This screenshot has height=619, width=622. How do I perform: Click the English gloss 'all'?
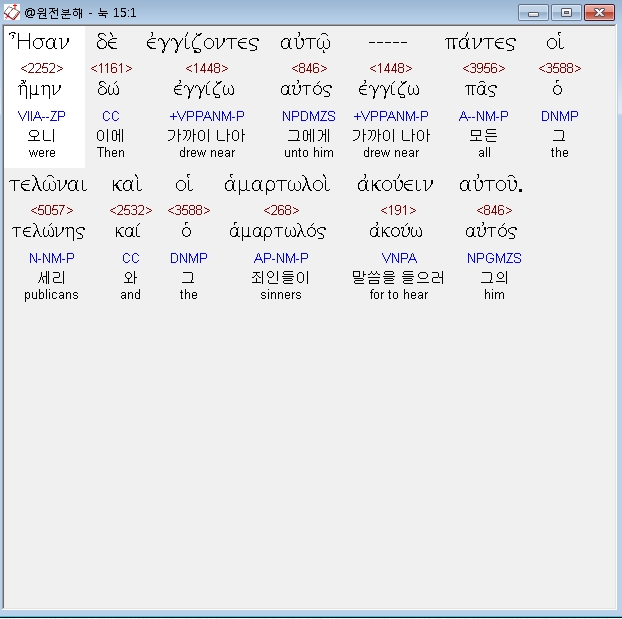tap(484, 152)
